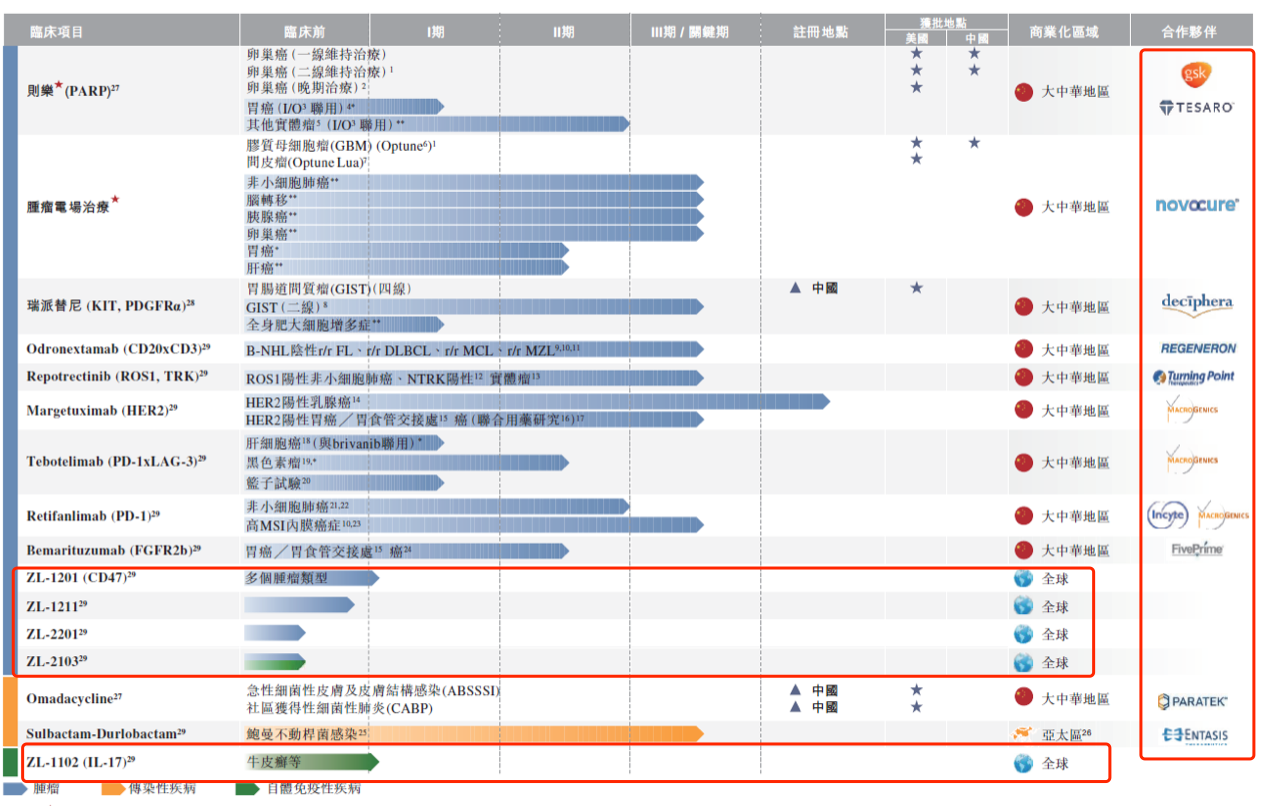Viewport: 1265px width, 806px height.
Task: Click the 膠質母細胞瘤 (GBM) (Optune) indication text
Action: 341,144
